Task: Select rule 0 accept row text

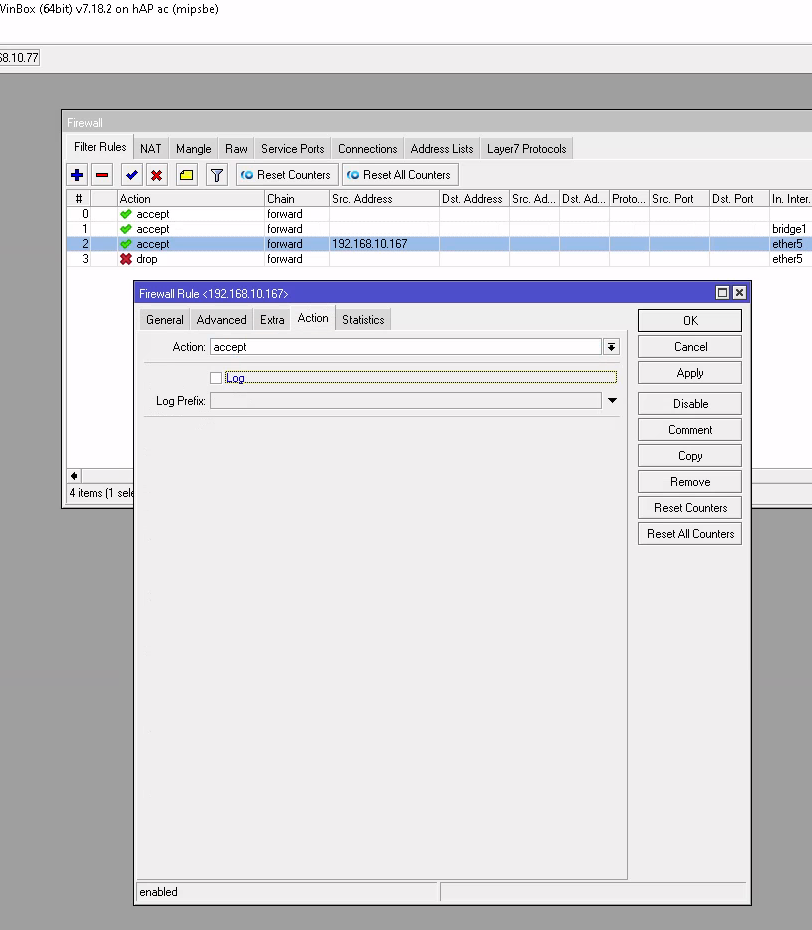Action: 152,214
